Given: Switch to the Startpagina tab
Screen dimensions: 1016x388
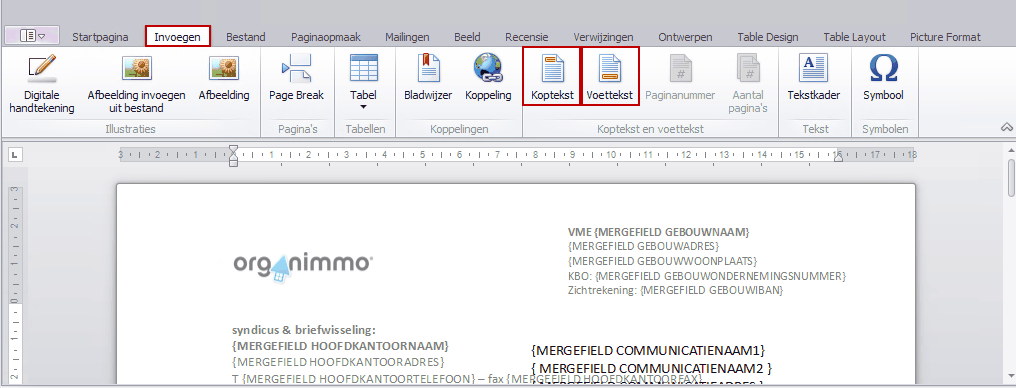Looking at the screenshot, I should click(x=100, y=37).
